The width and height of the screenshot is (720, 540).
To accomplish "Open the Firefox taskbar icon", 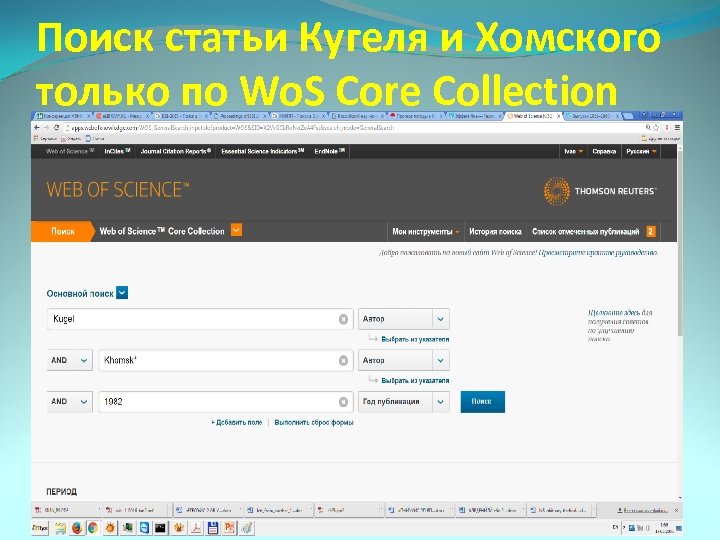I will 77,528.
